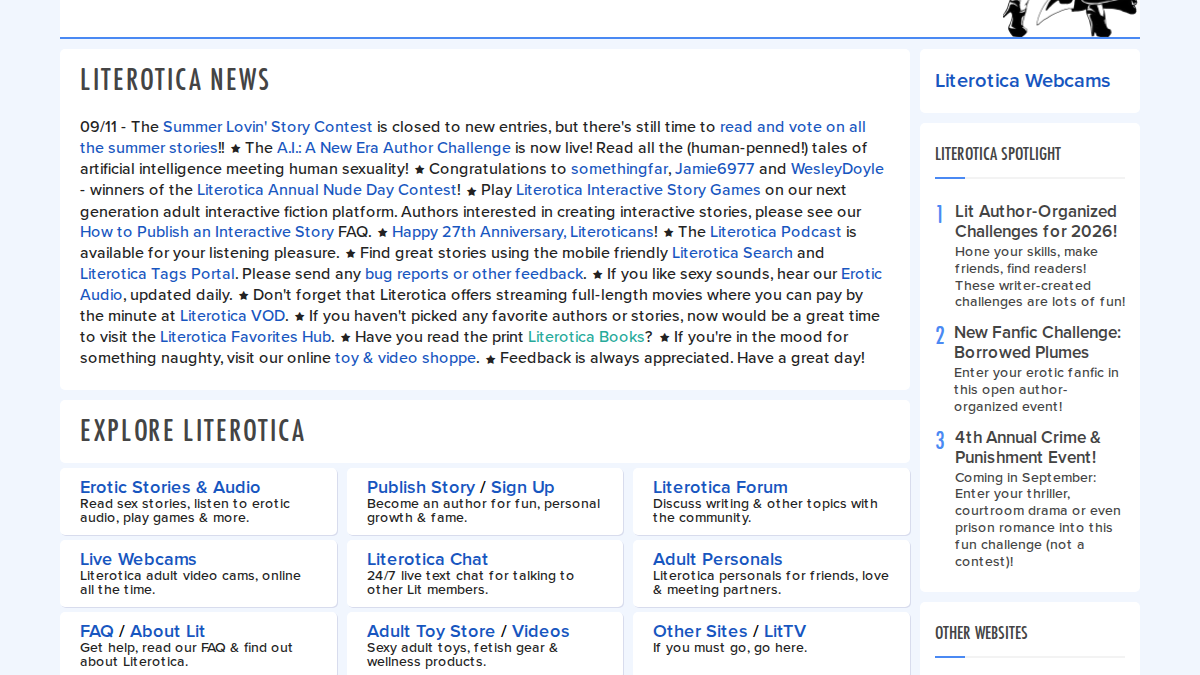Screen dimensions: 1200x675
Task: Click the Other Sites link
Action: [700, 631]
